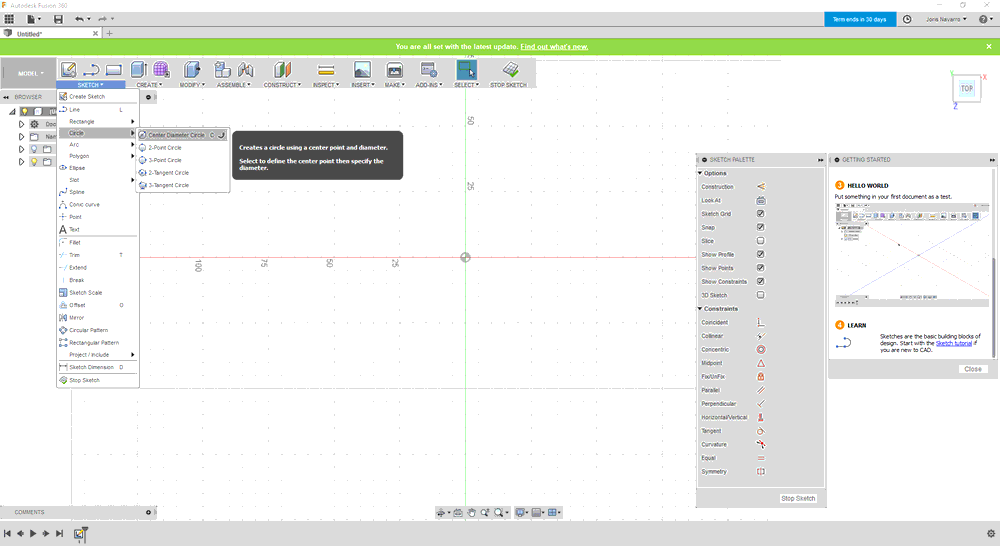The image size is (1000, 546).
Task: Choose Sketch Dimension in the Sketch menu
Action: point(97,367)
